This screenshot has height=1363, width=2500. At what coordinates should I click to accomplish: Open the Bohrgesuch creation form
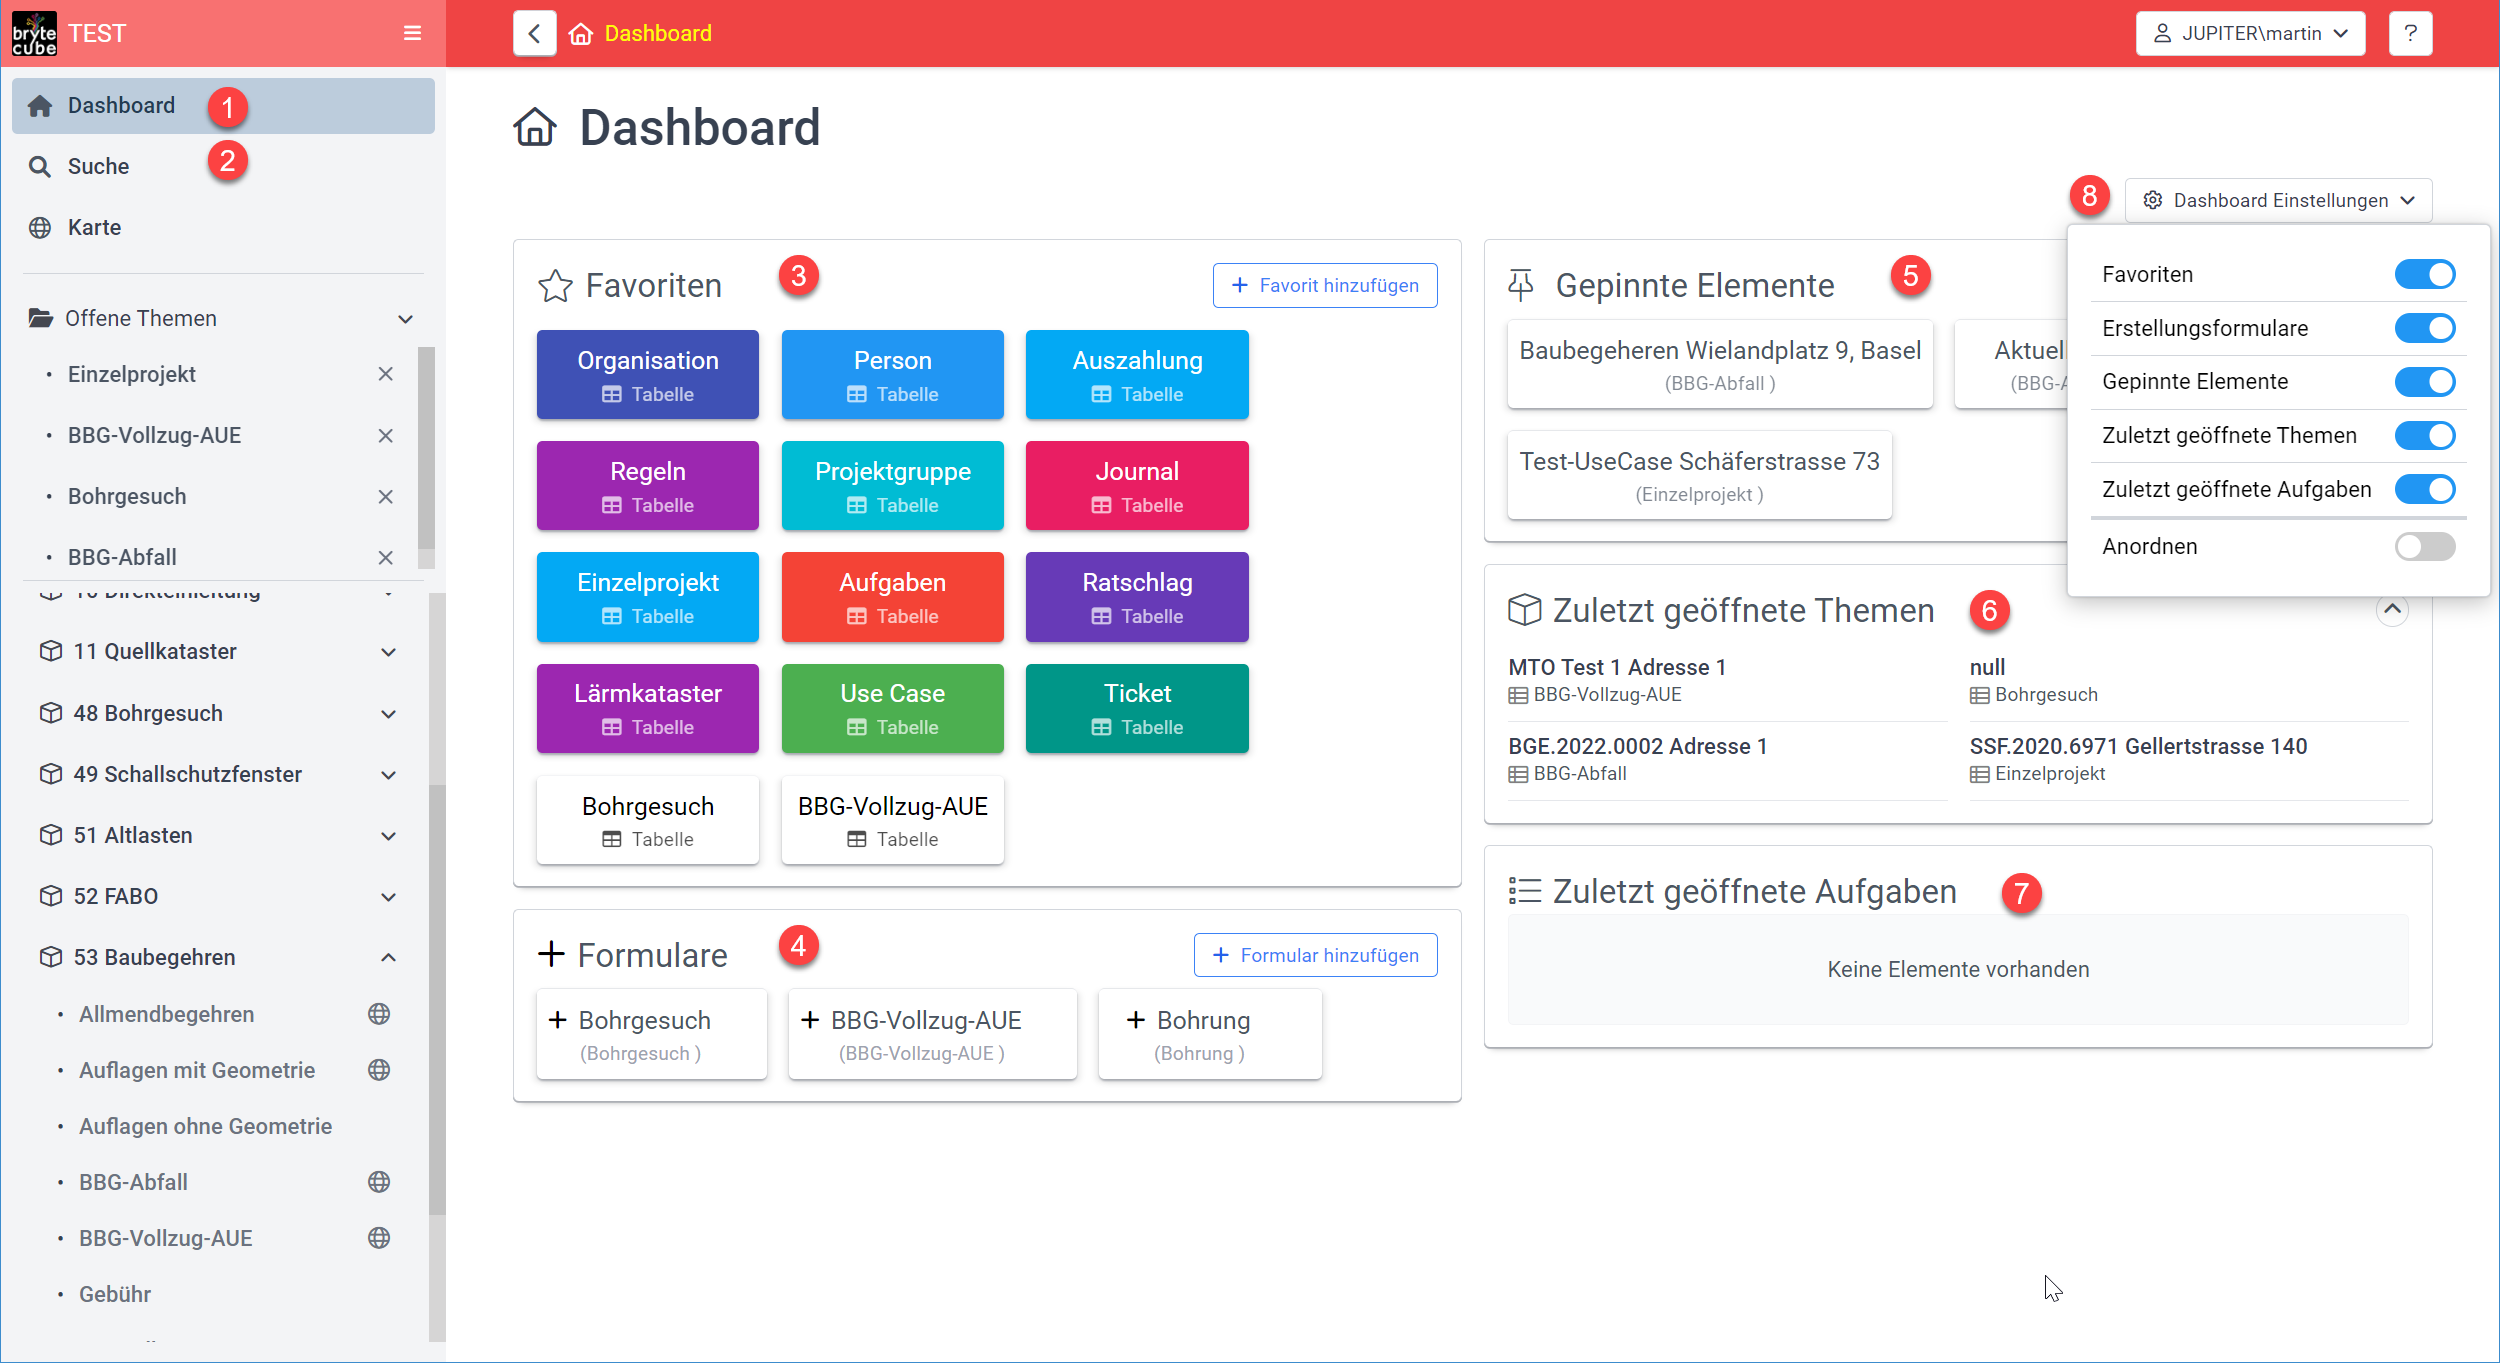652,1035
